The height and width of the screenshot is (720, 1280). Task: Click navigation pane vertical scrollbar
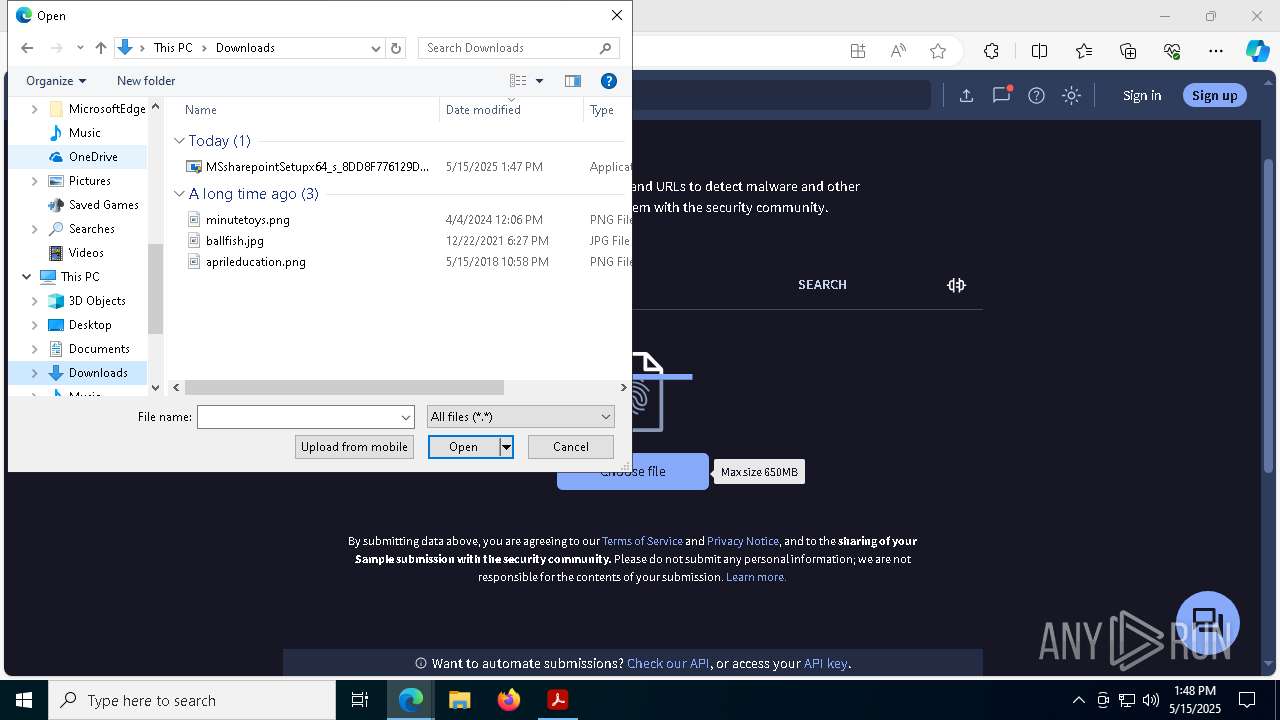tap(155, 289)
